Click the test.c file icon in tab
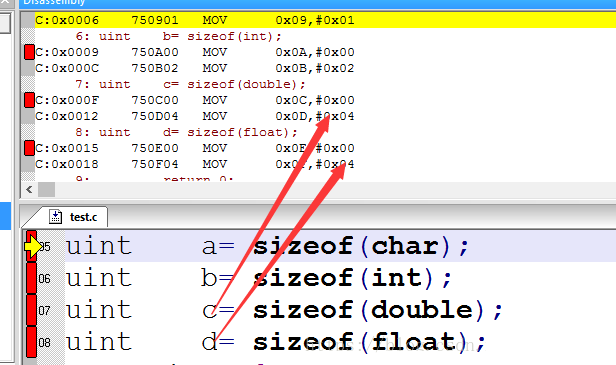The width and height of the screenshot is (616, 365). click(55, 216)
